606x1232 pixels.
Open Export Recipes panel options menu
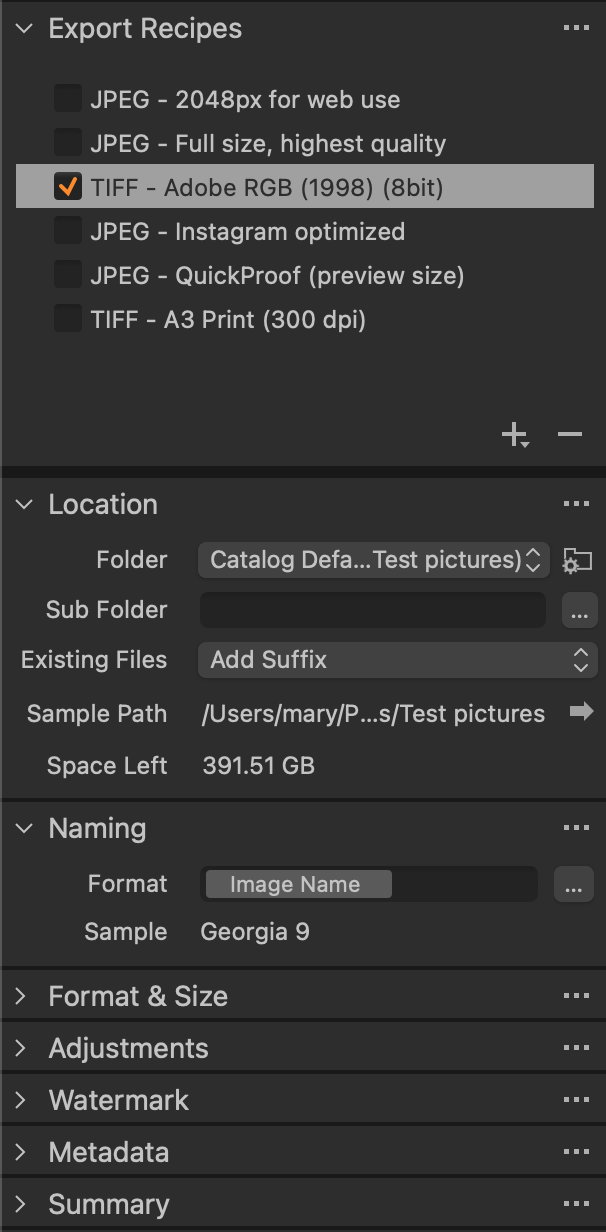576,28
